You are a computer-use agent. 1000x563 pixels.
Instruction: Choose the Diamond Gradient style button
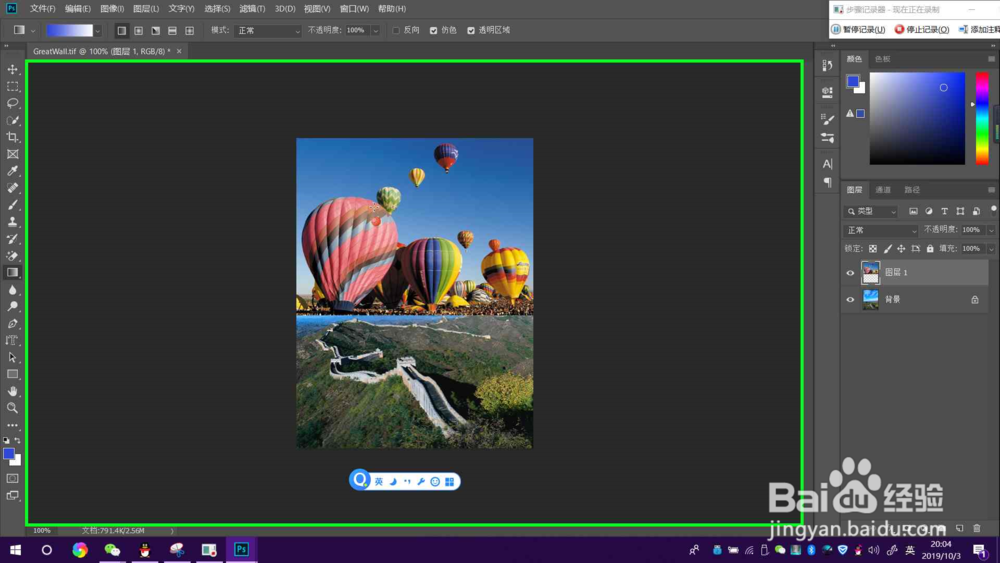189,30
